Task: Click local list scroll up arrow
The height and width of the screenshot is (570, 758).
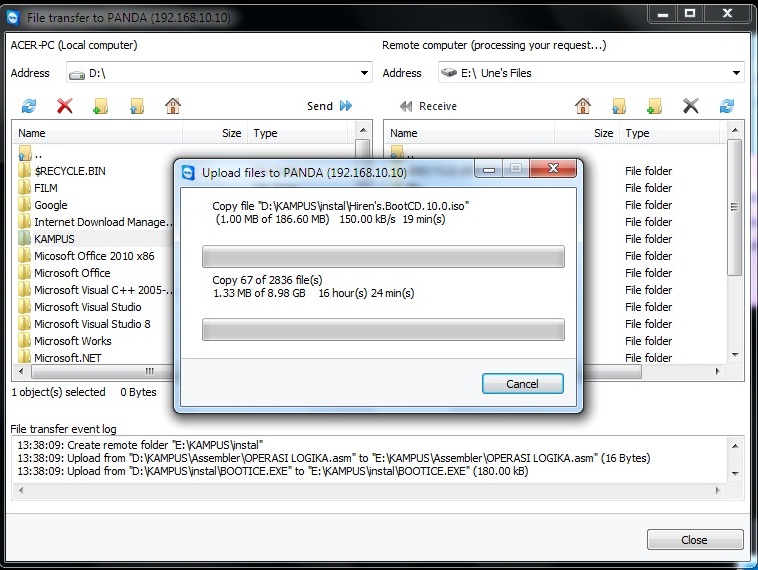Action: (x=363, y=130)
